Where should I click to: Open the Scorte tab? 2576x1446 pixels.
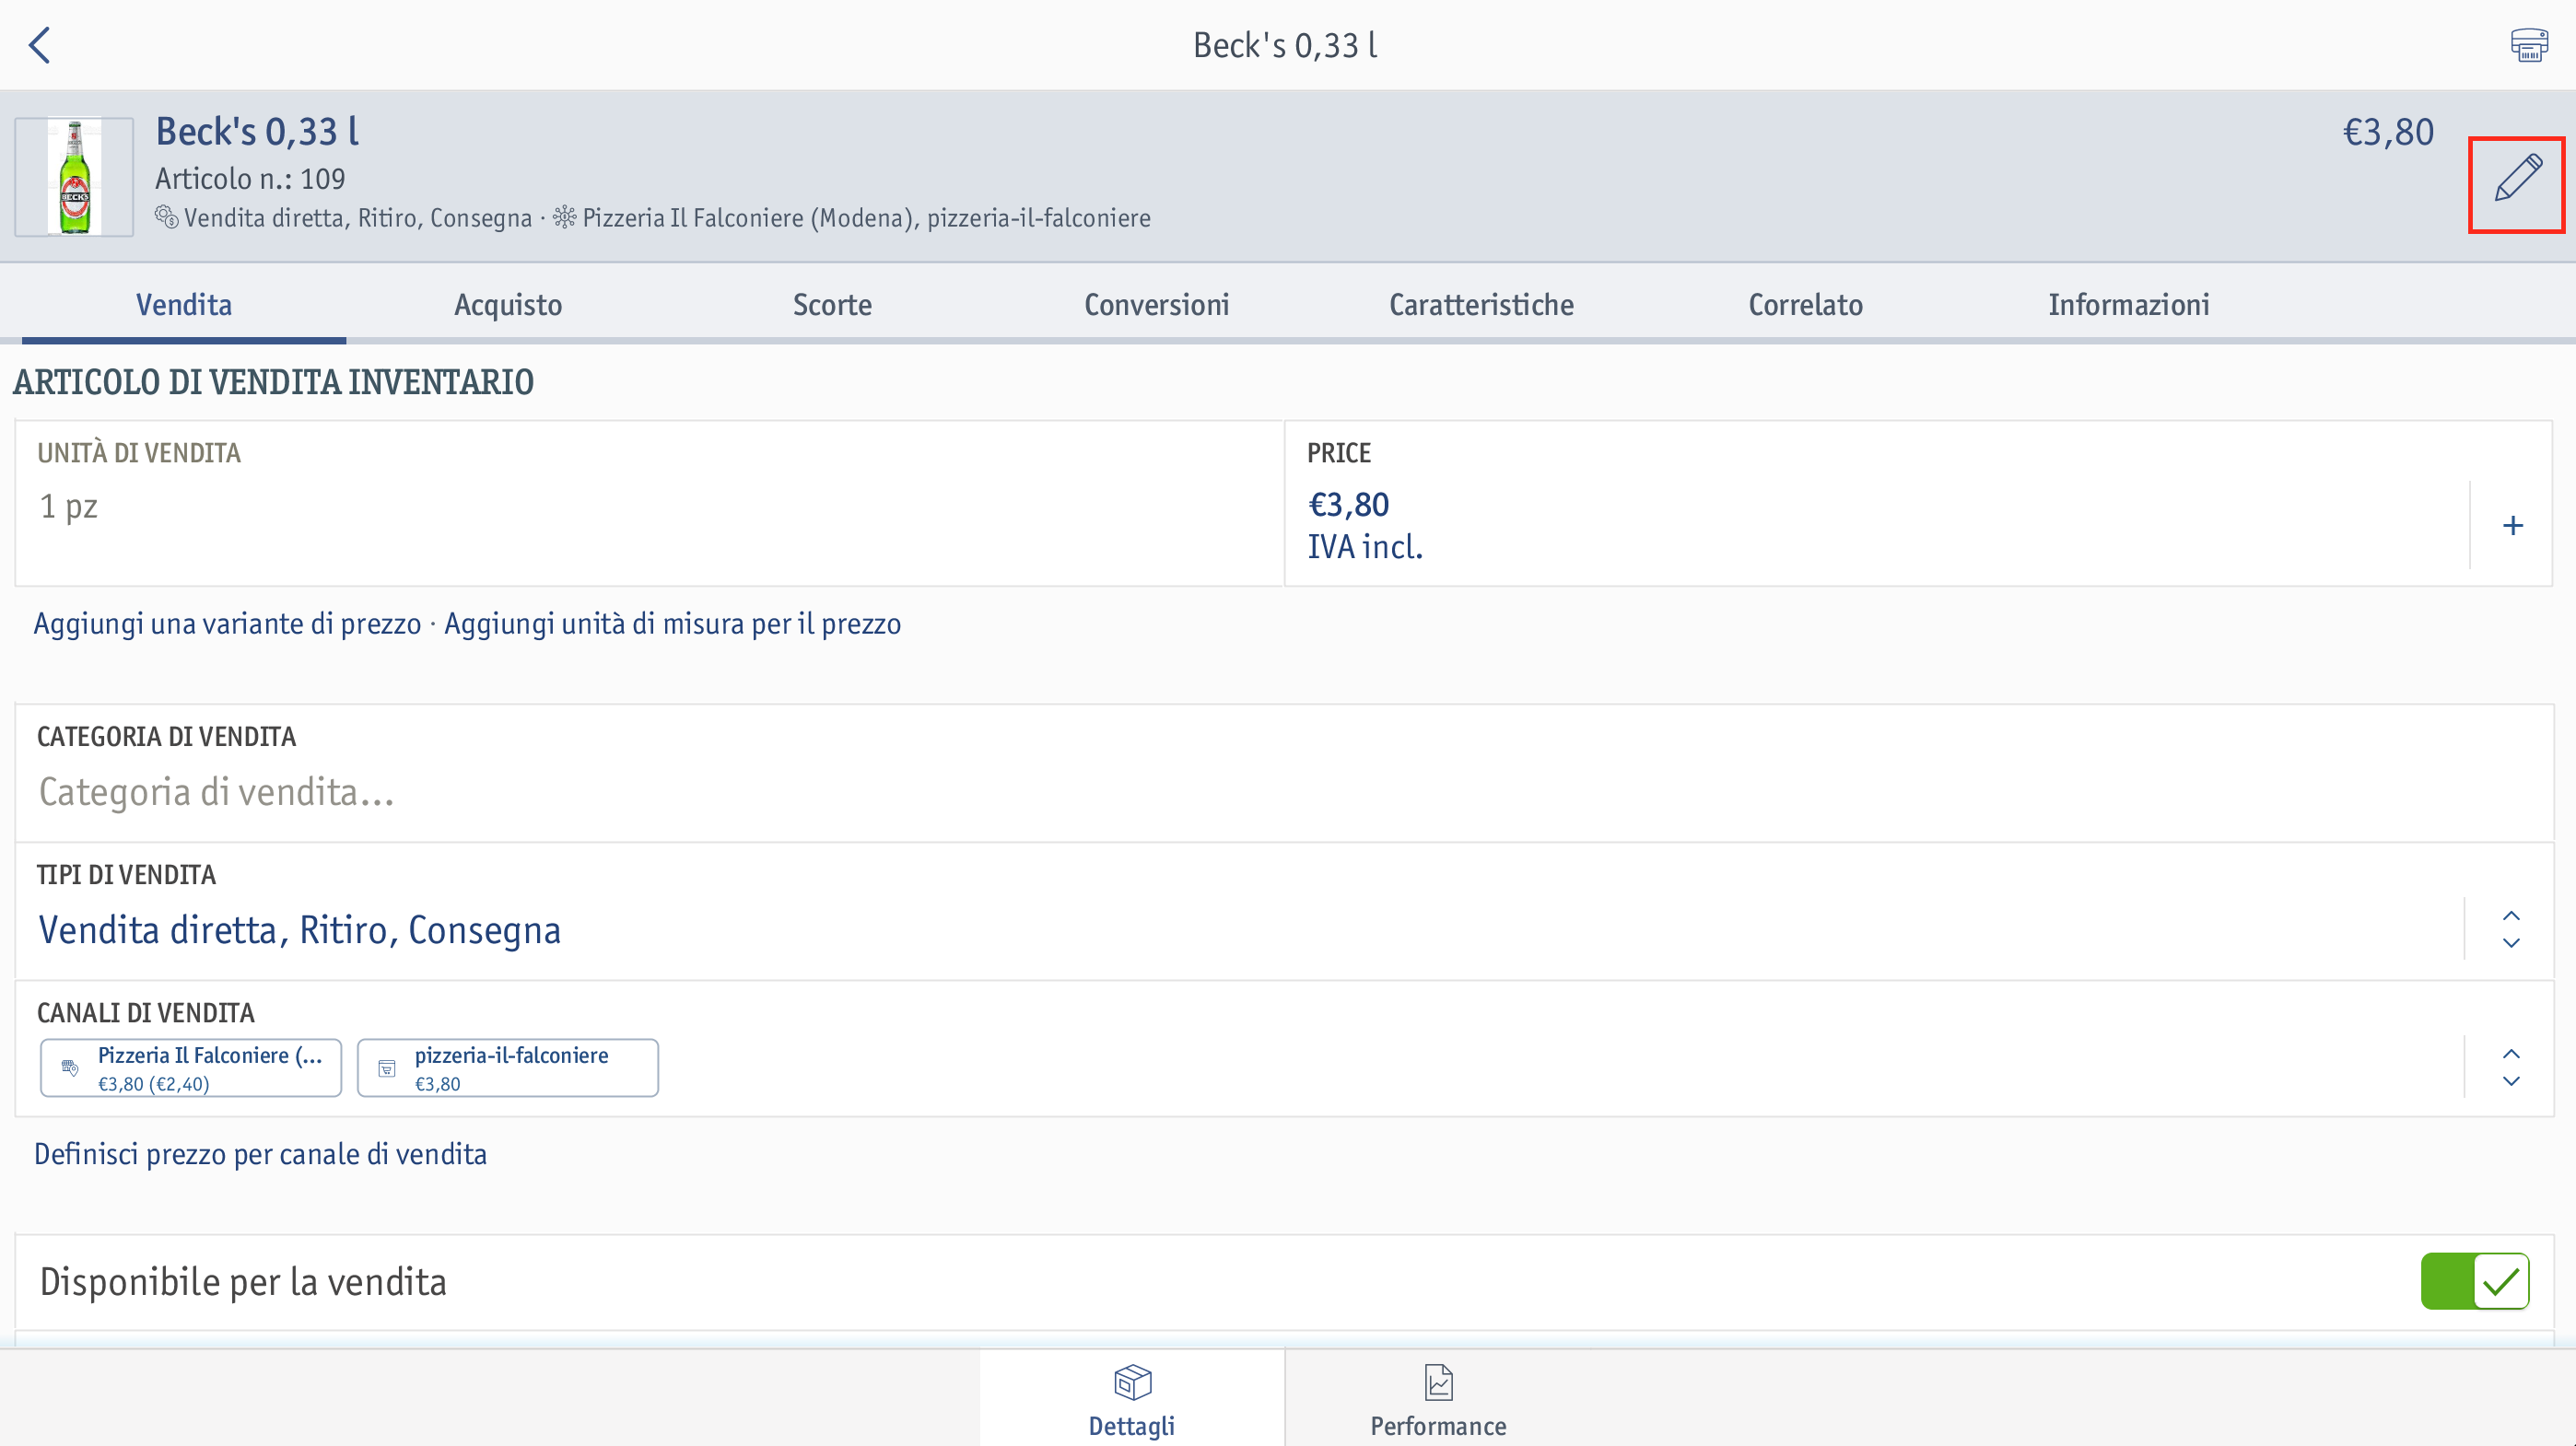pyautogui.click(x=832, y=304)
